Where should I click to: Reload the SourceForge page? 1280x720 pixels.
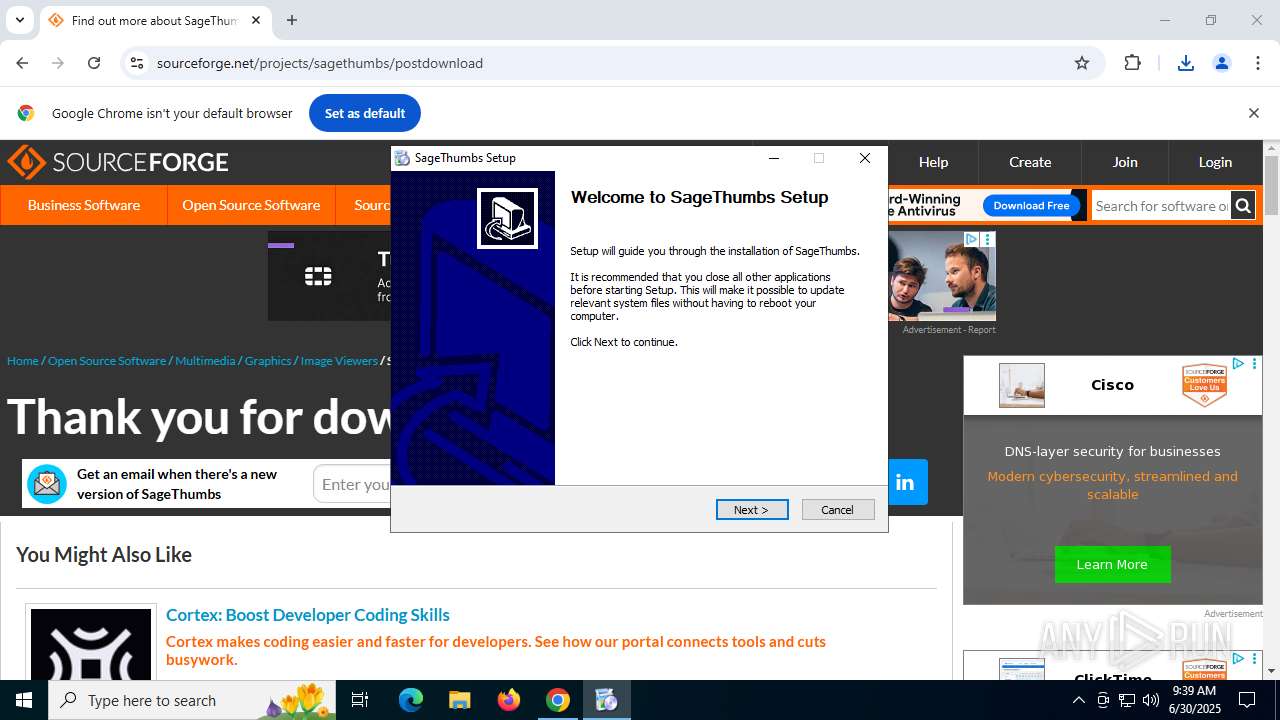pyautogui.click(x=94, y=63)
